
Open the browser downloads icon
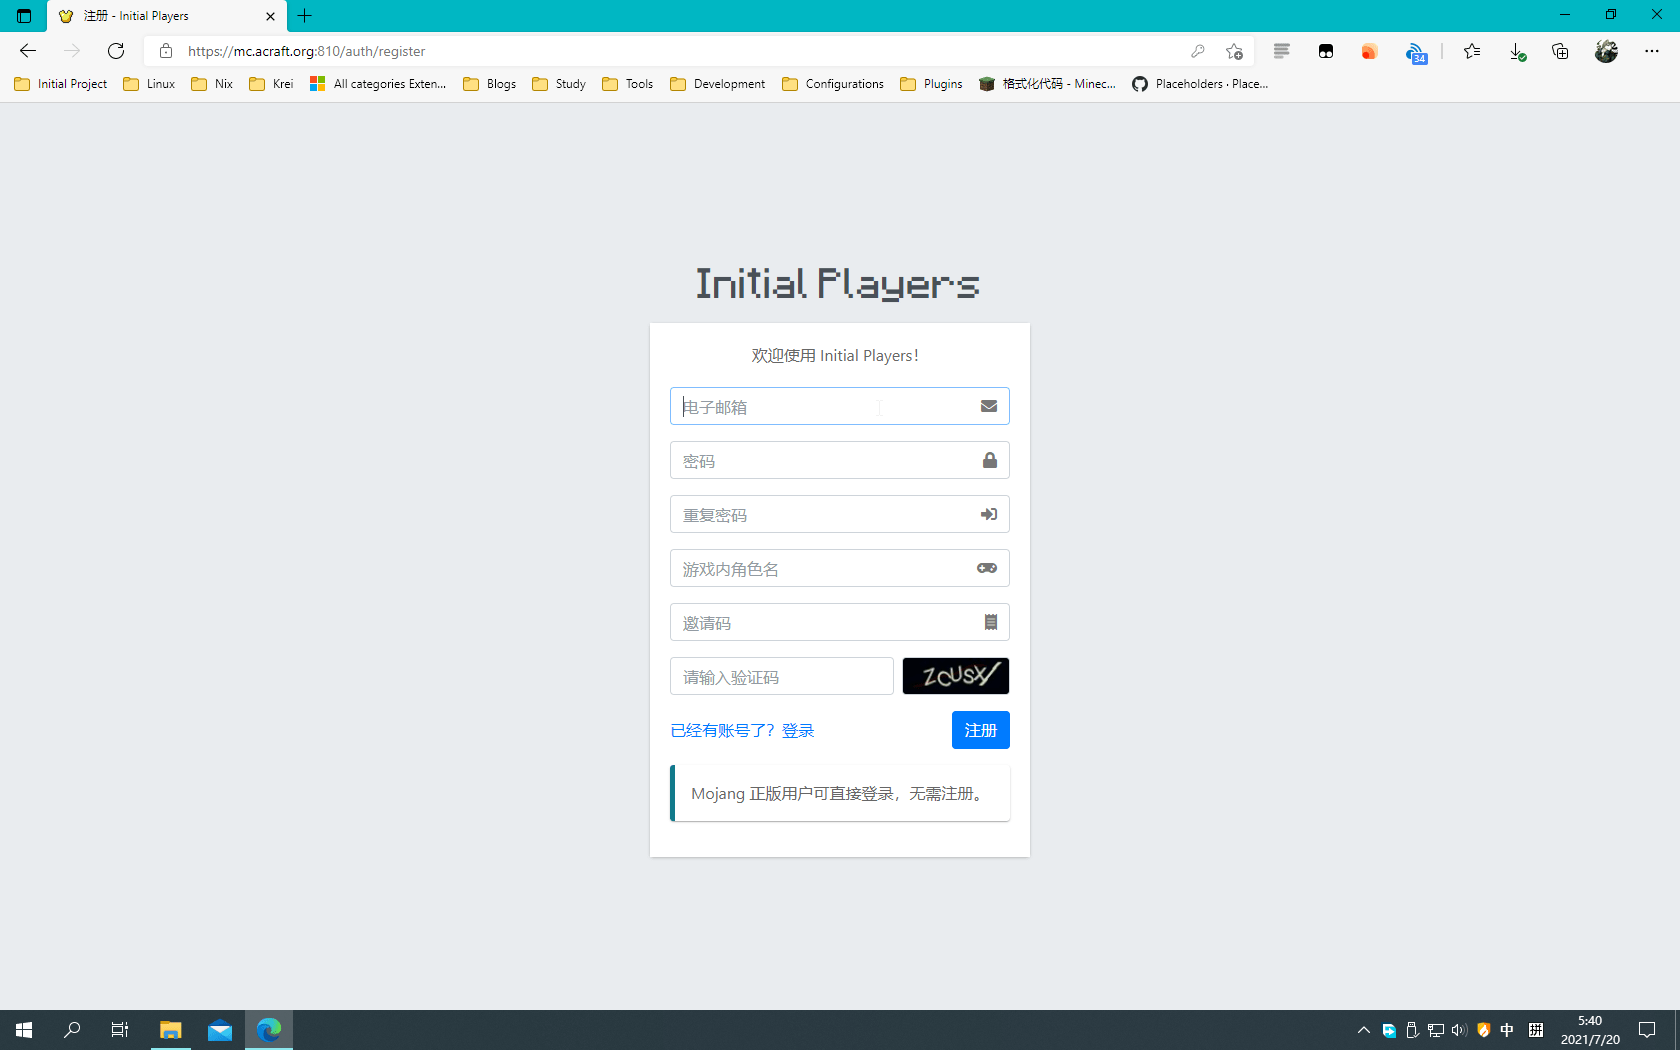(x=1516, y=51)
